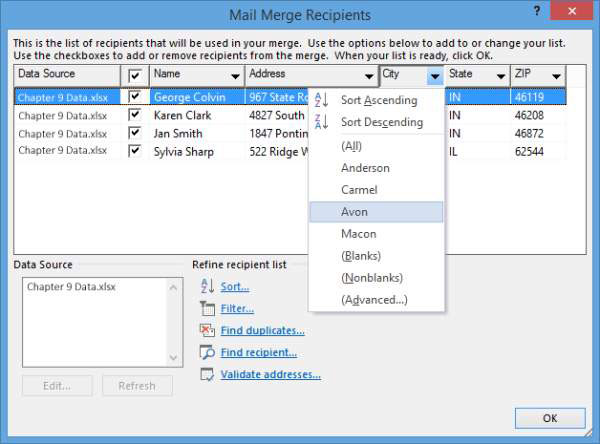This screenshot has height=444, width=600.
Task: Click the Filter funnel icon
Action: [x=207, y=308]
